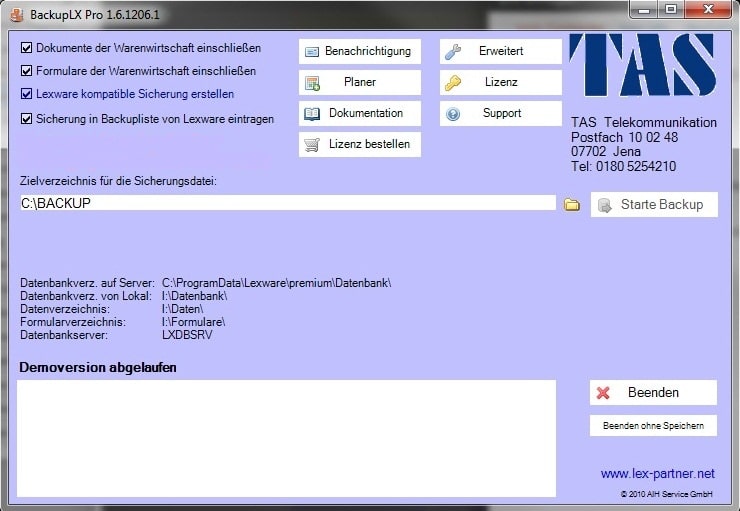Click inside the empty log output box
The image size is (740, 511).
point(286,438)
